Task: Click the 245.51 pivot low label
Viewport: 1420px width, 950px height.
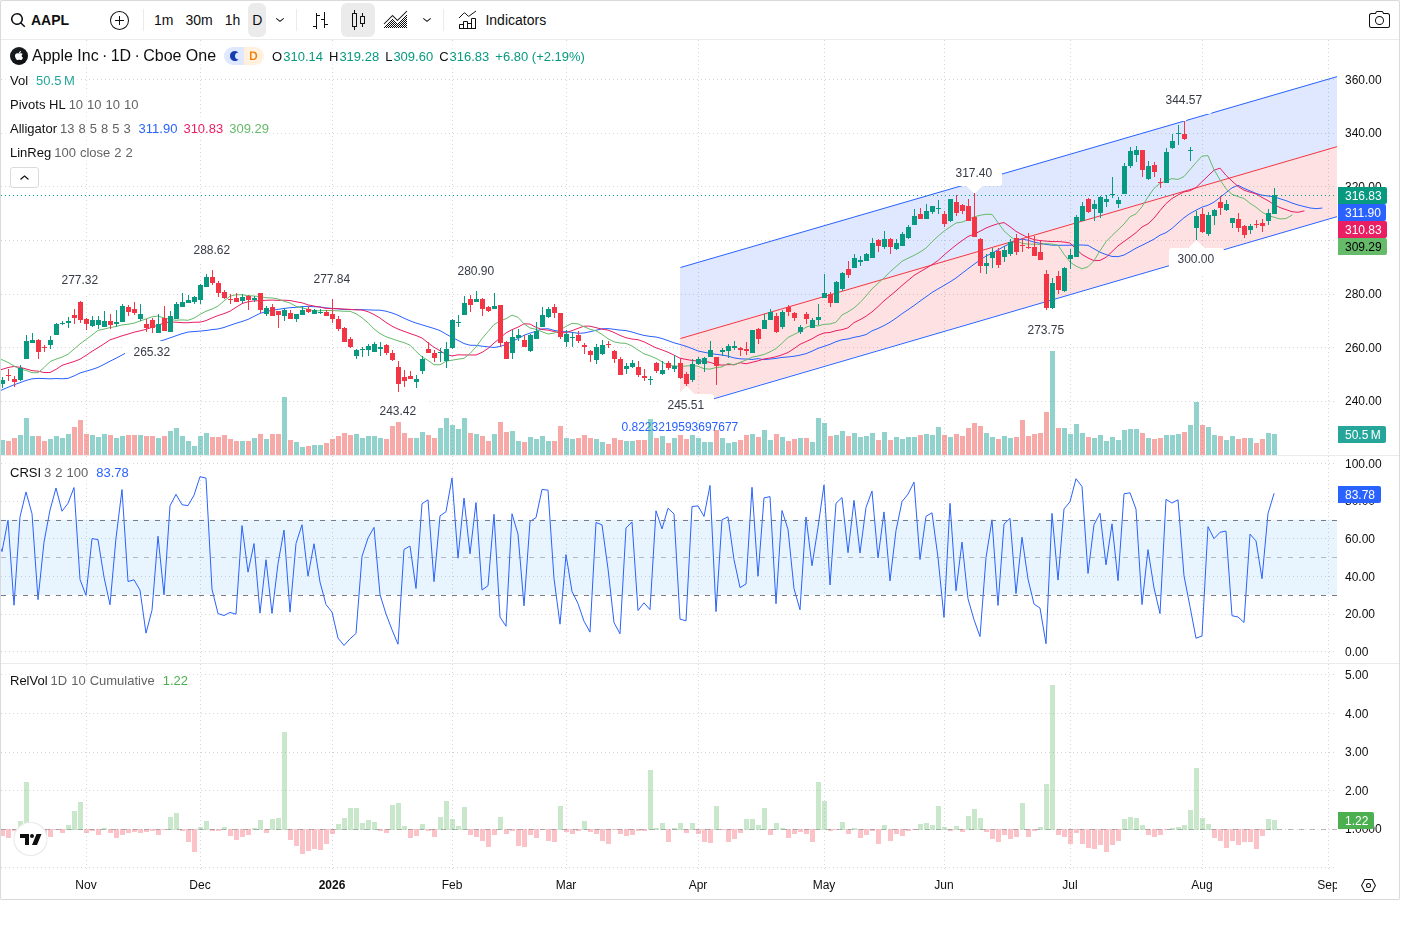Action: [686, 405]
